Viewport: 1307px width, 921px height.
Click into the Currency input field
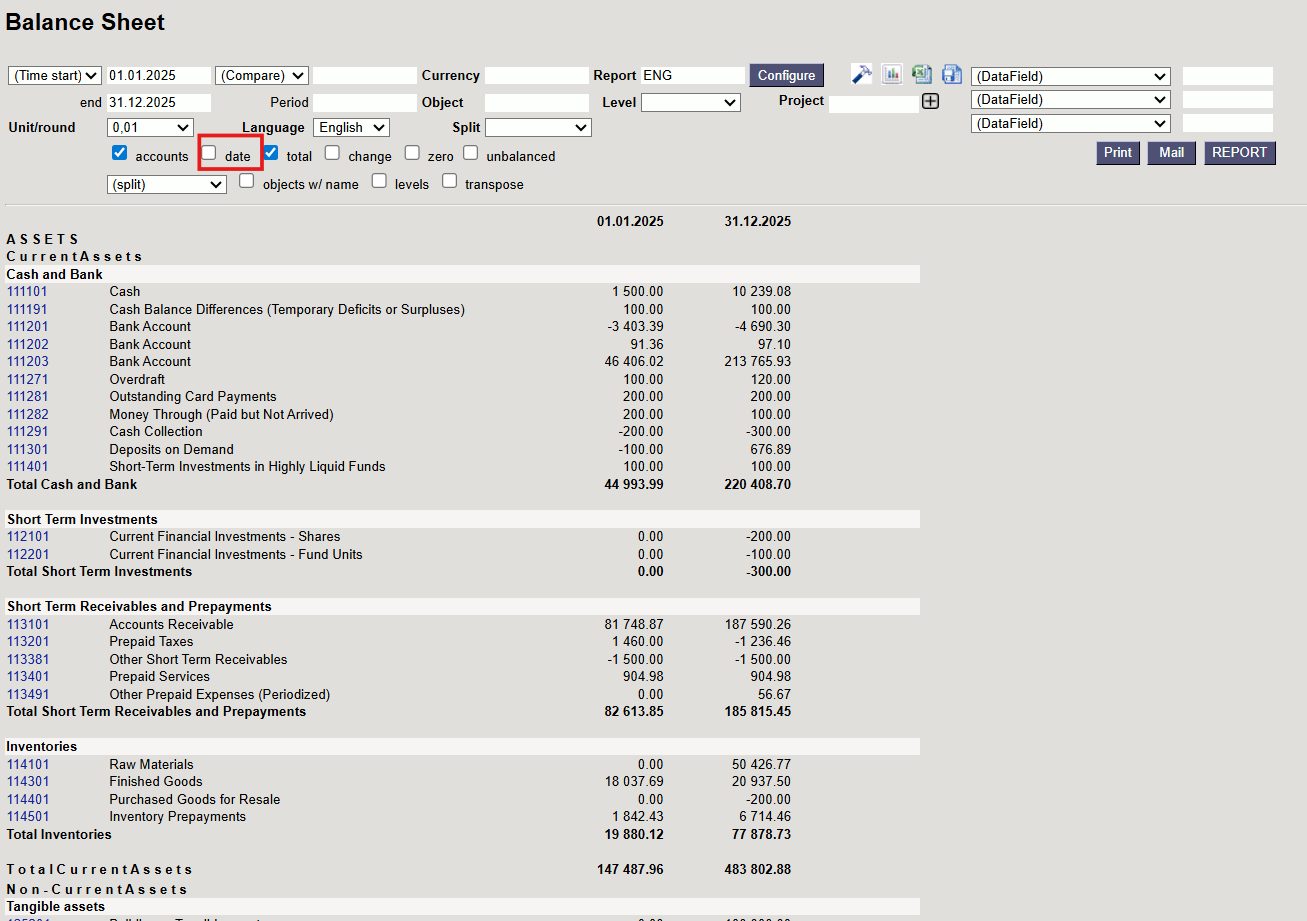tap(537, 76)
